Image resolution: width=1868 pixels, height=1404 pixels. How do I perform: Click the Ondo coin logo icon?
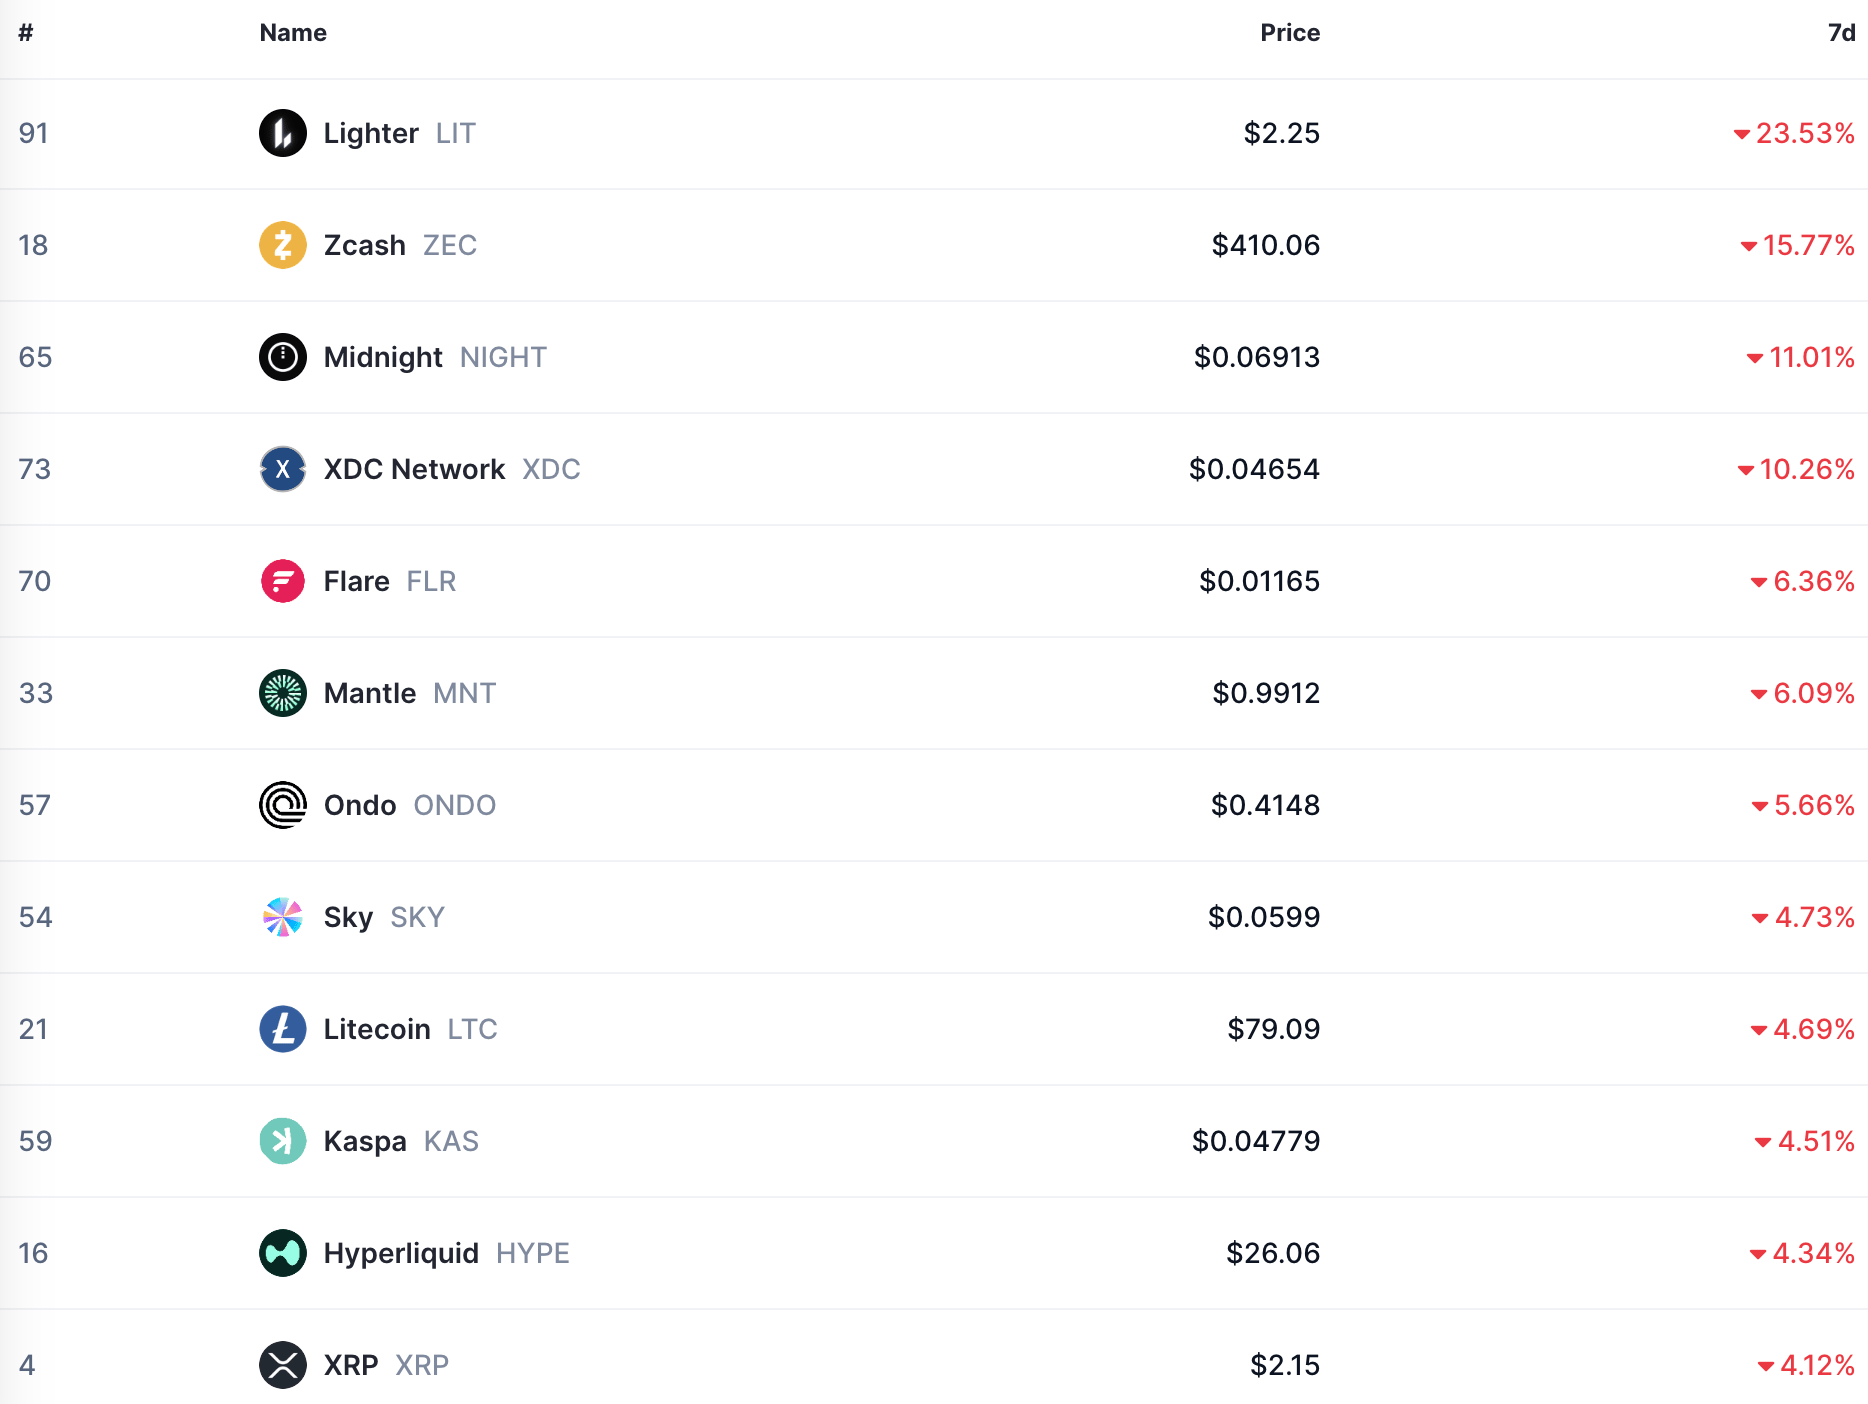pyautogui.click(x=283, y=805)
